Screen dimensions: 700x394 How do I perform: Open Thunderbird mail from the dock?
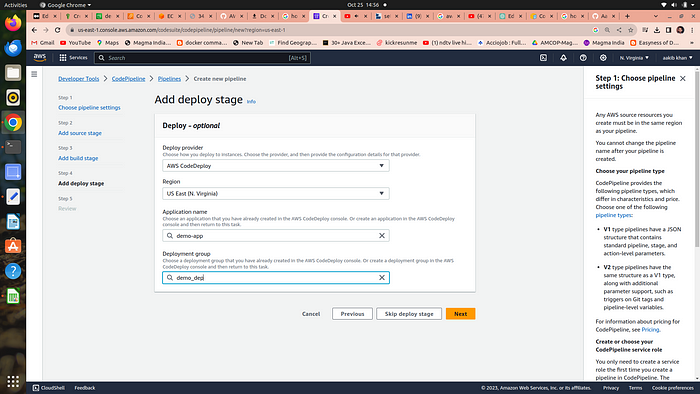13,48
